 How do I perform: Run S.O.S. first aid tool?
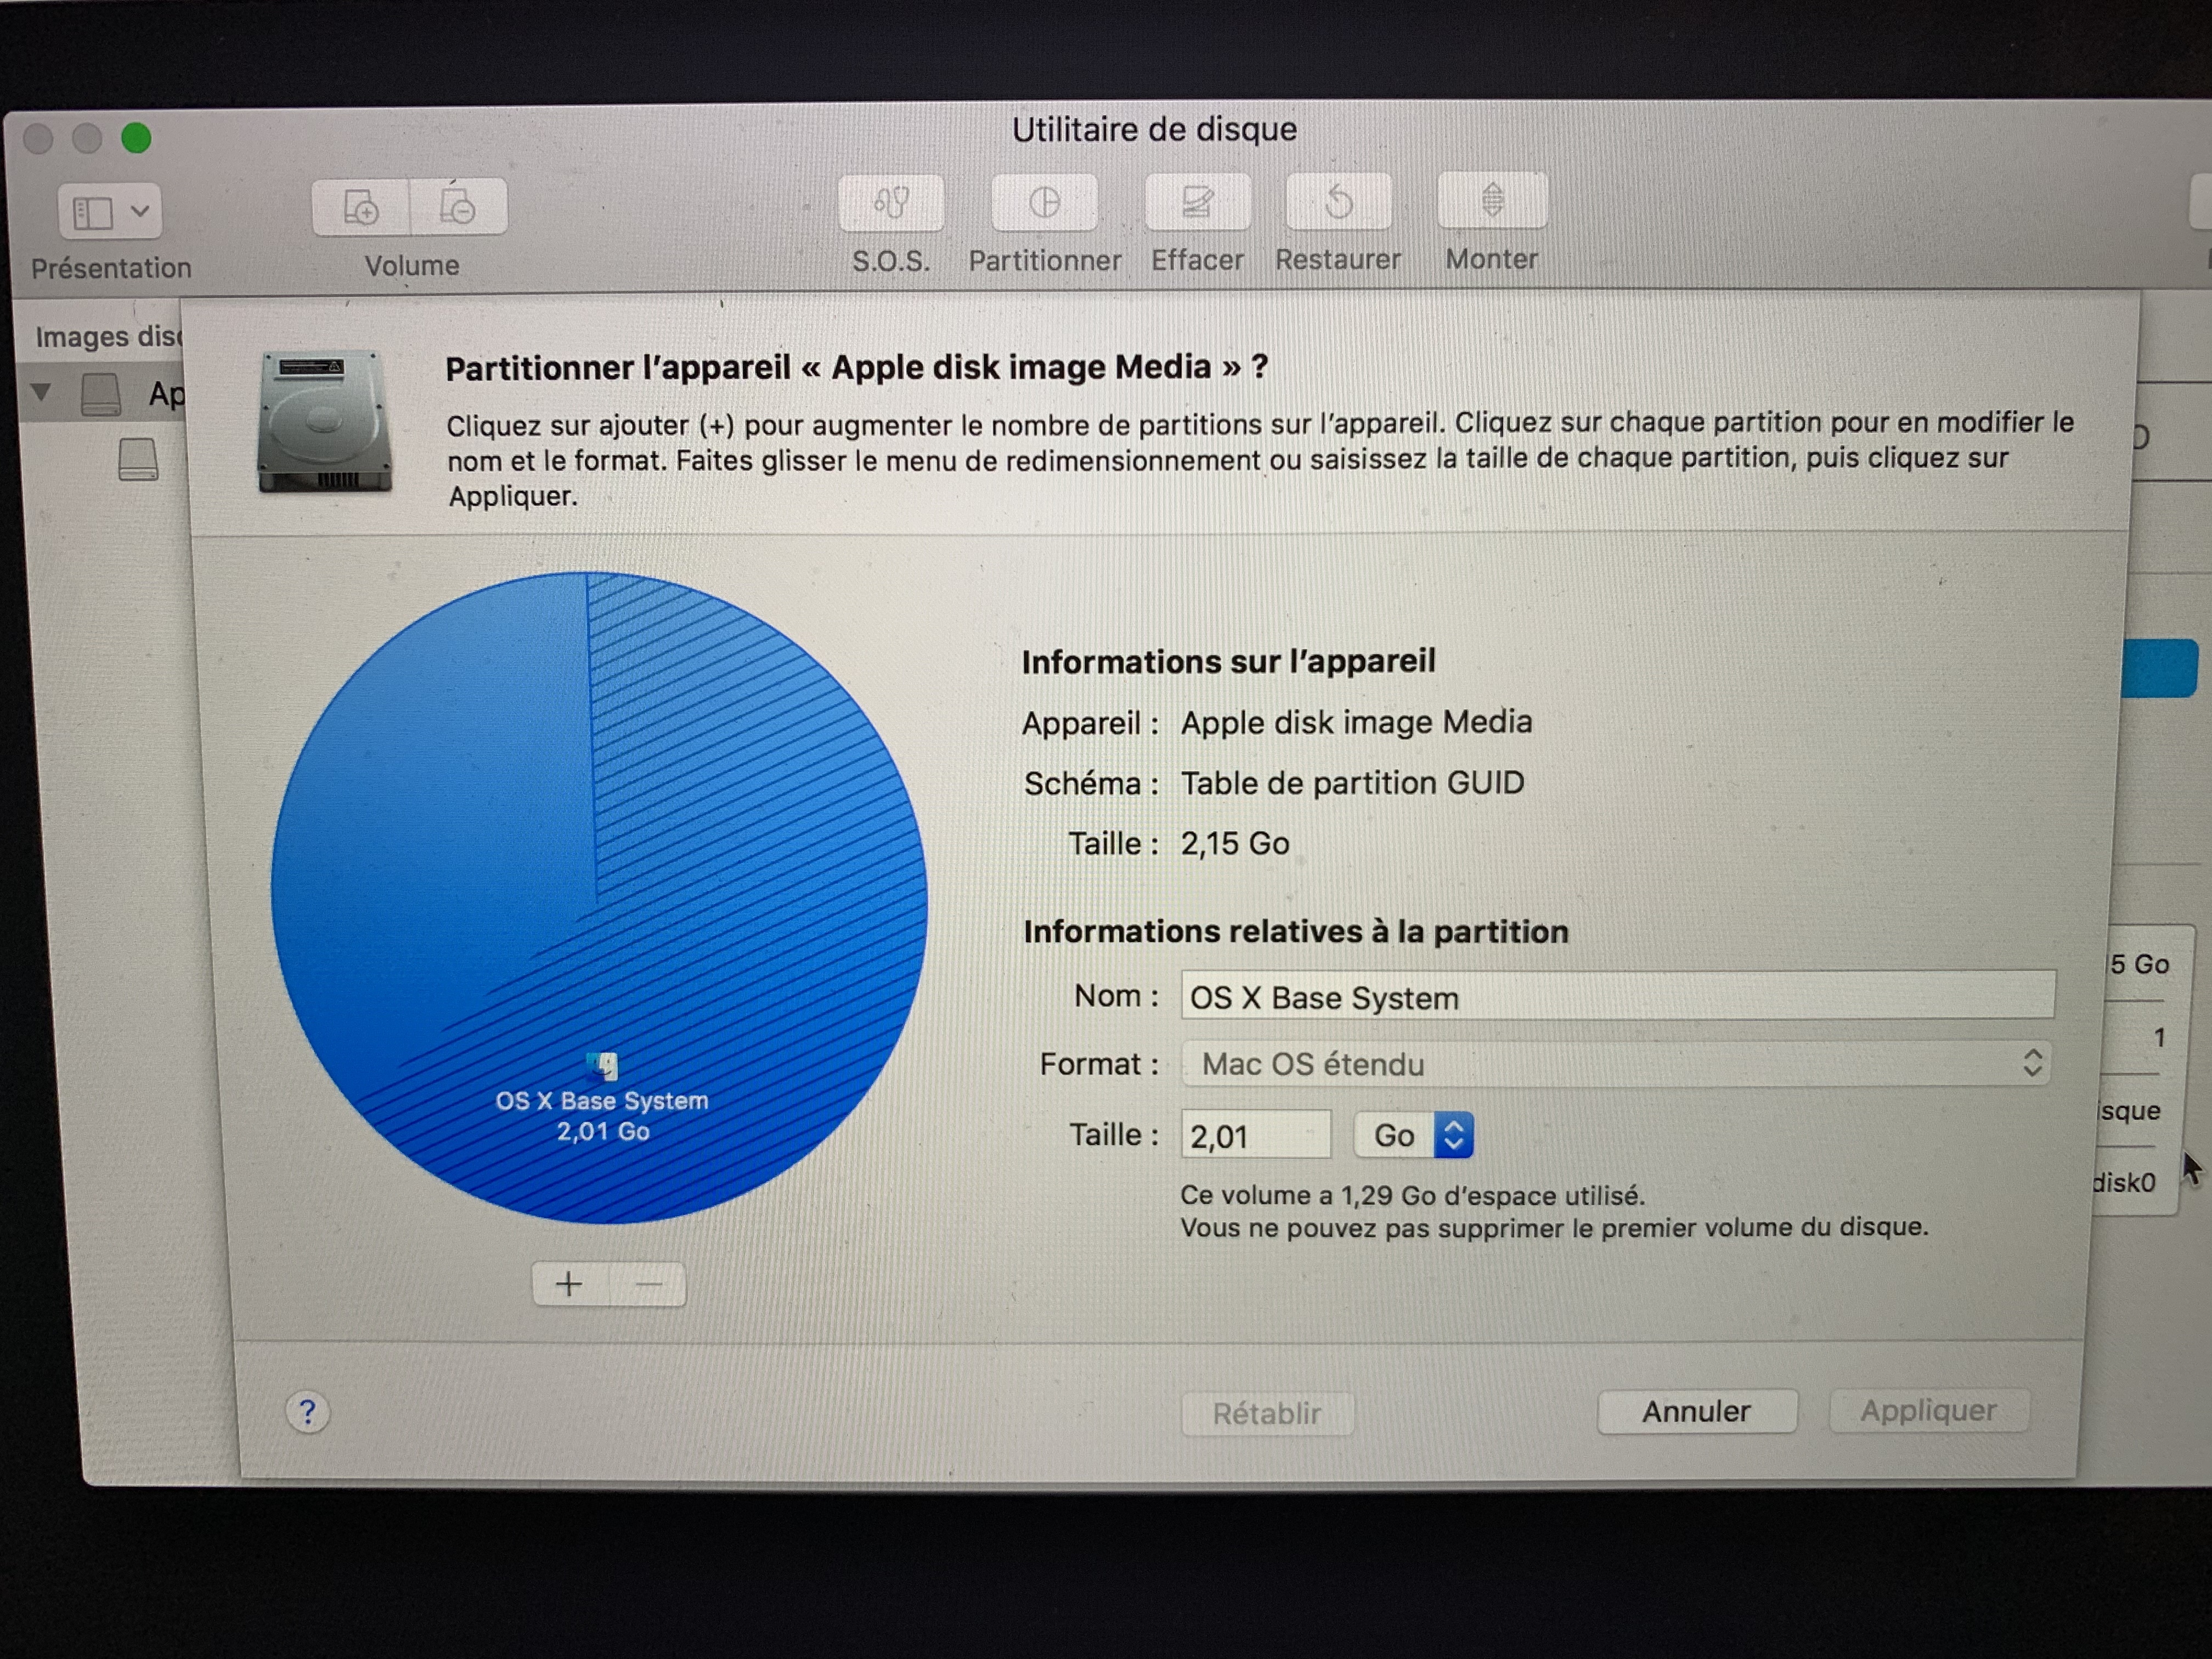pos(891,203)
